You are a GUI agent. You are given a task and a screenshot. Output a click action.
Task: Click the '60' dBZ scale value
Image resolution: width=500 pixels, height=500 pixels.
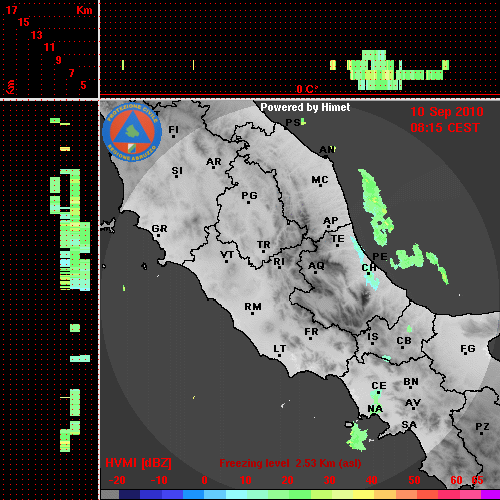click(456, 480)
